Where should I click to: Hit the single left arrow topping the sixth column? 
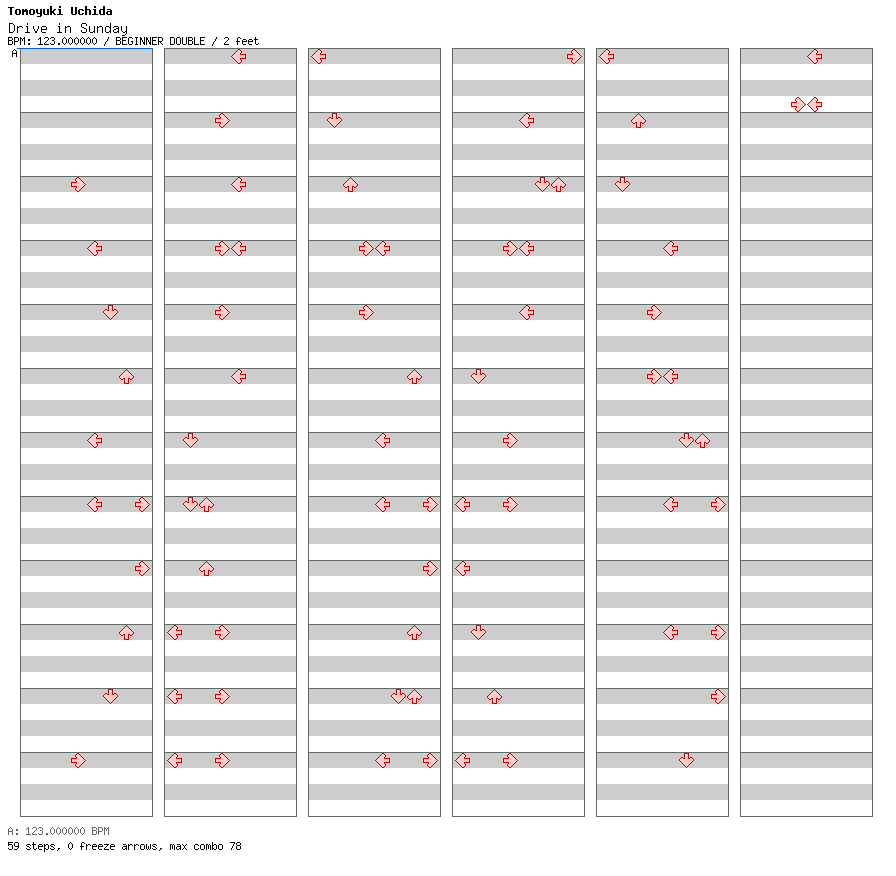coord(815,57)
